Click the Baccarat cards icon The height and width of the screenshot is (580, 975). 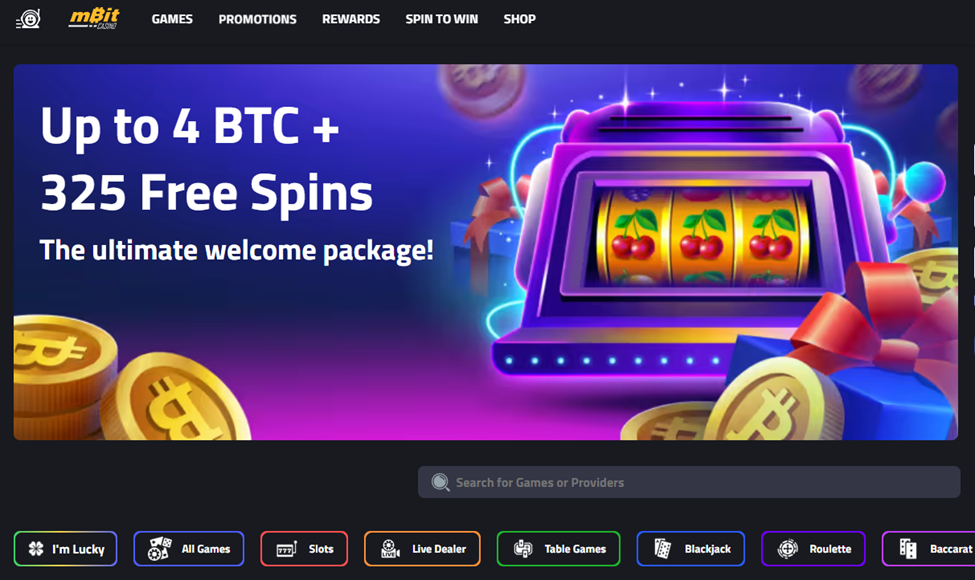point(908,548)
